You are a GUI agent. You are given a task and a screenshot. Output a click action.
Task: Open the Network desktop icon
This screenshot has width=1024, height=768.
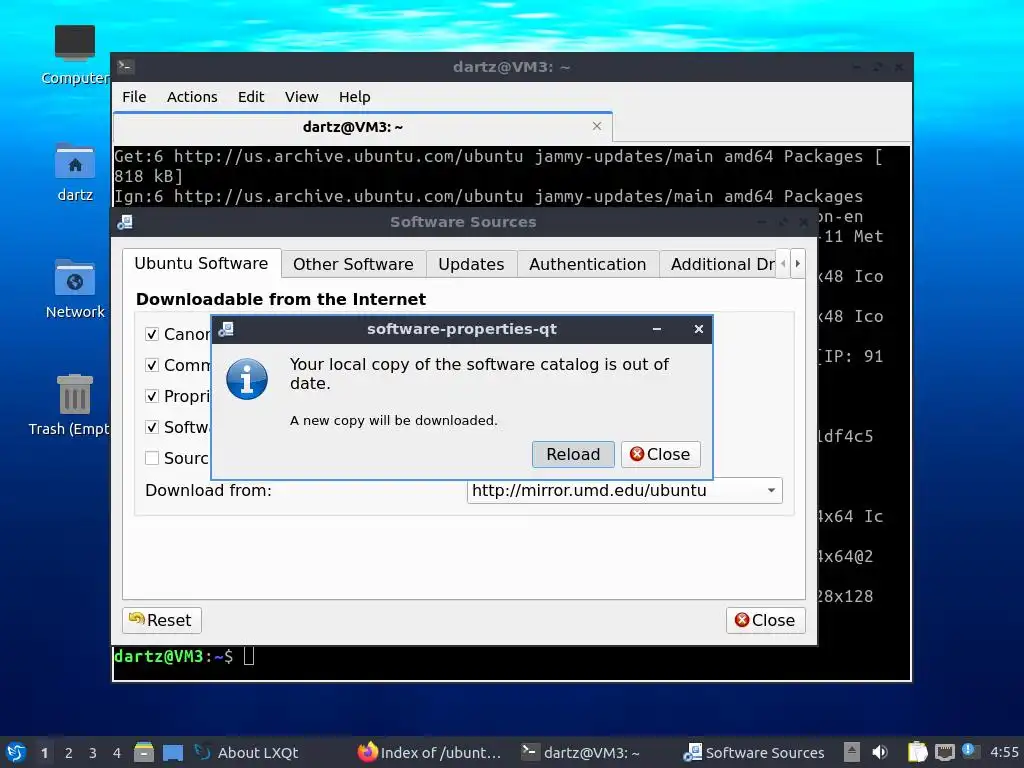coord(74,289)
